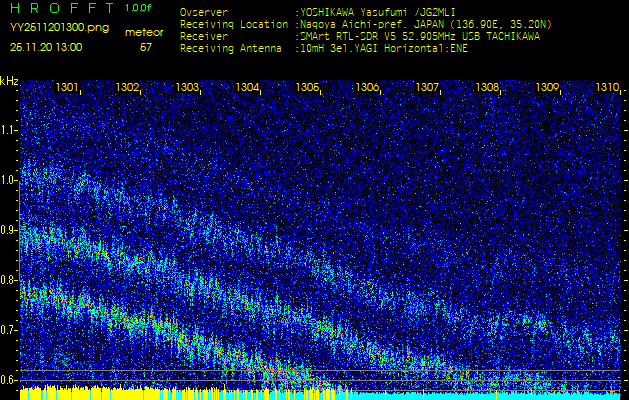Click the 1303 time marker
The image size is (629, 400).
187,87
